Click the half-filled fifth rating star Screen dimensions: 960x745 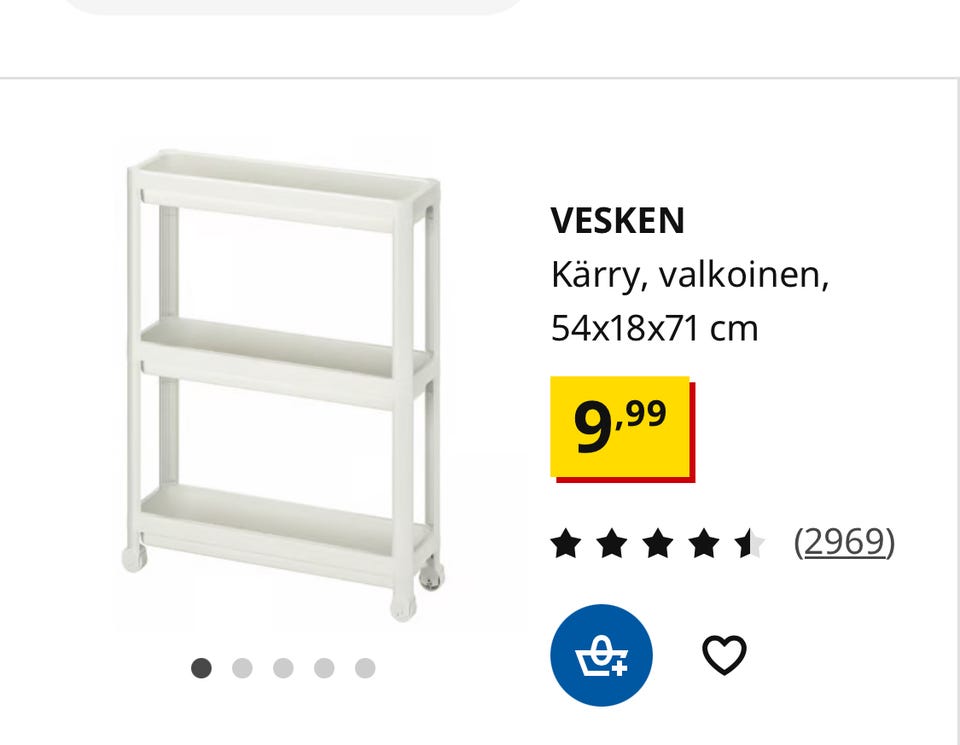751,544
